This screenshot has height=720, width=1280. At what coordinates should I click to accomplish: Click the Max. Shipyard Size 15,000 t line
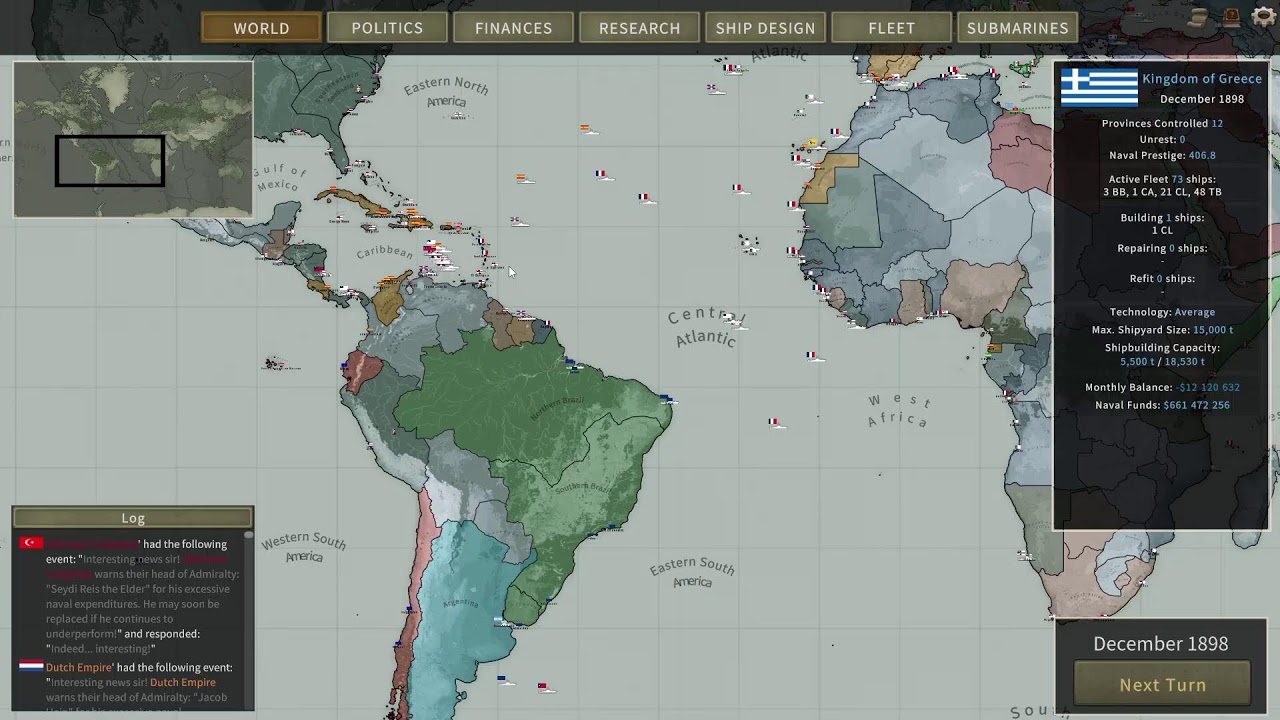pos(1162,330)
